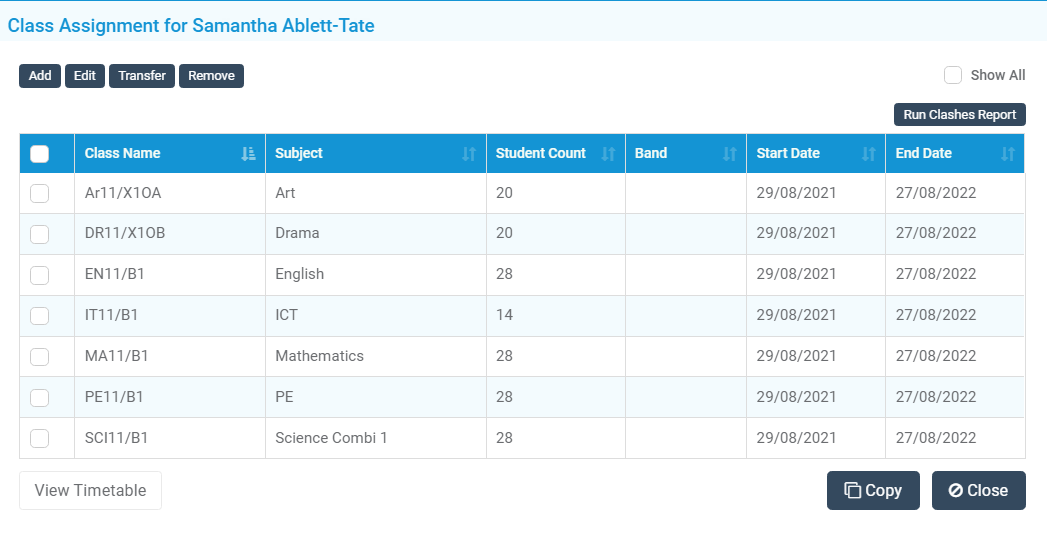This screenshot has width=1047, height=533.
Task: Click the Edit button
Action: point(85,76)
